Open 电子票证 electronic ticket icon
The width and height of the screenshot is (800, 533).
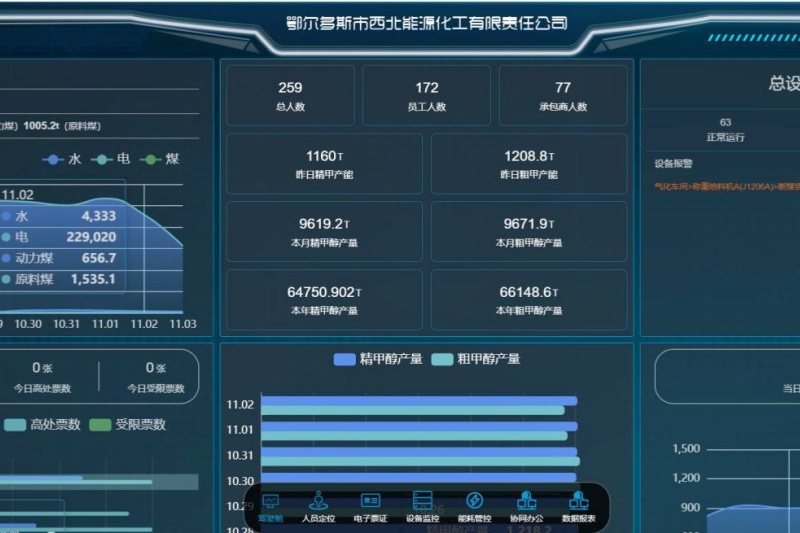(x=370, y=506)
